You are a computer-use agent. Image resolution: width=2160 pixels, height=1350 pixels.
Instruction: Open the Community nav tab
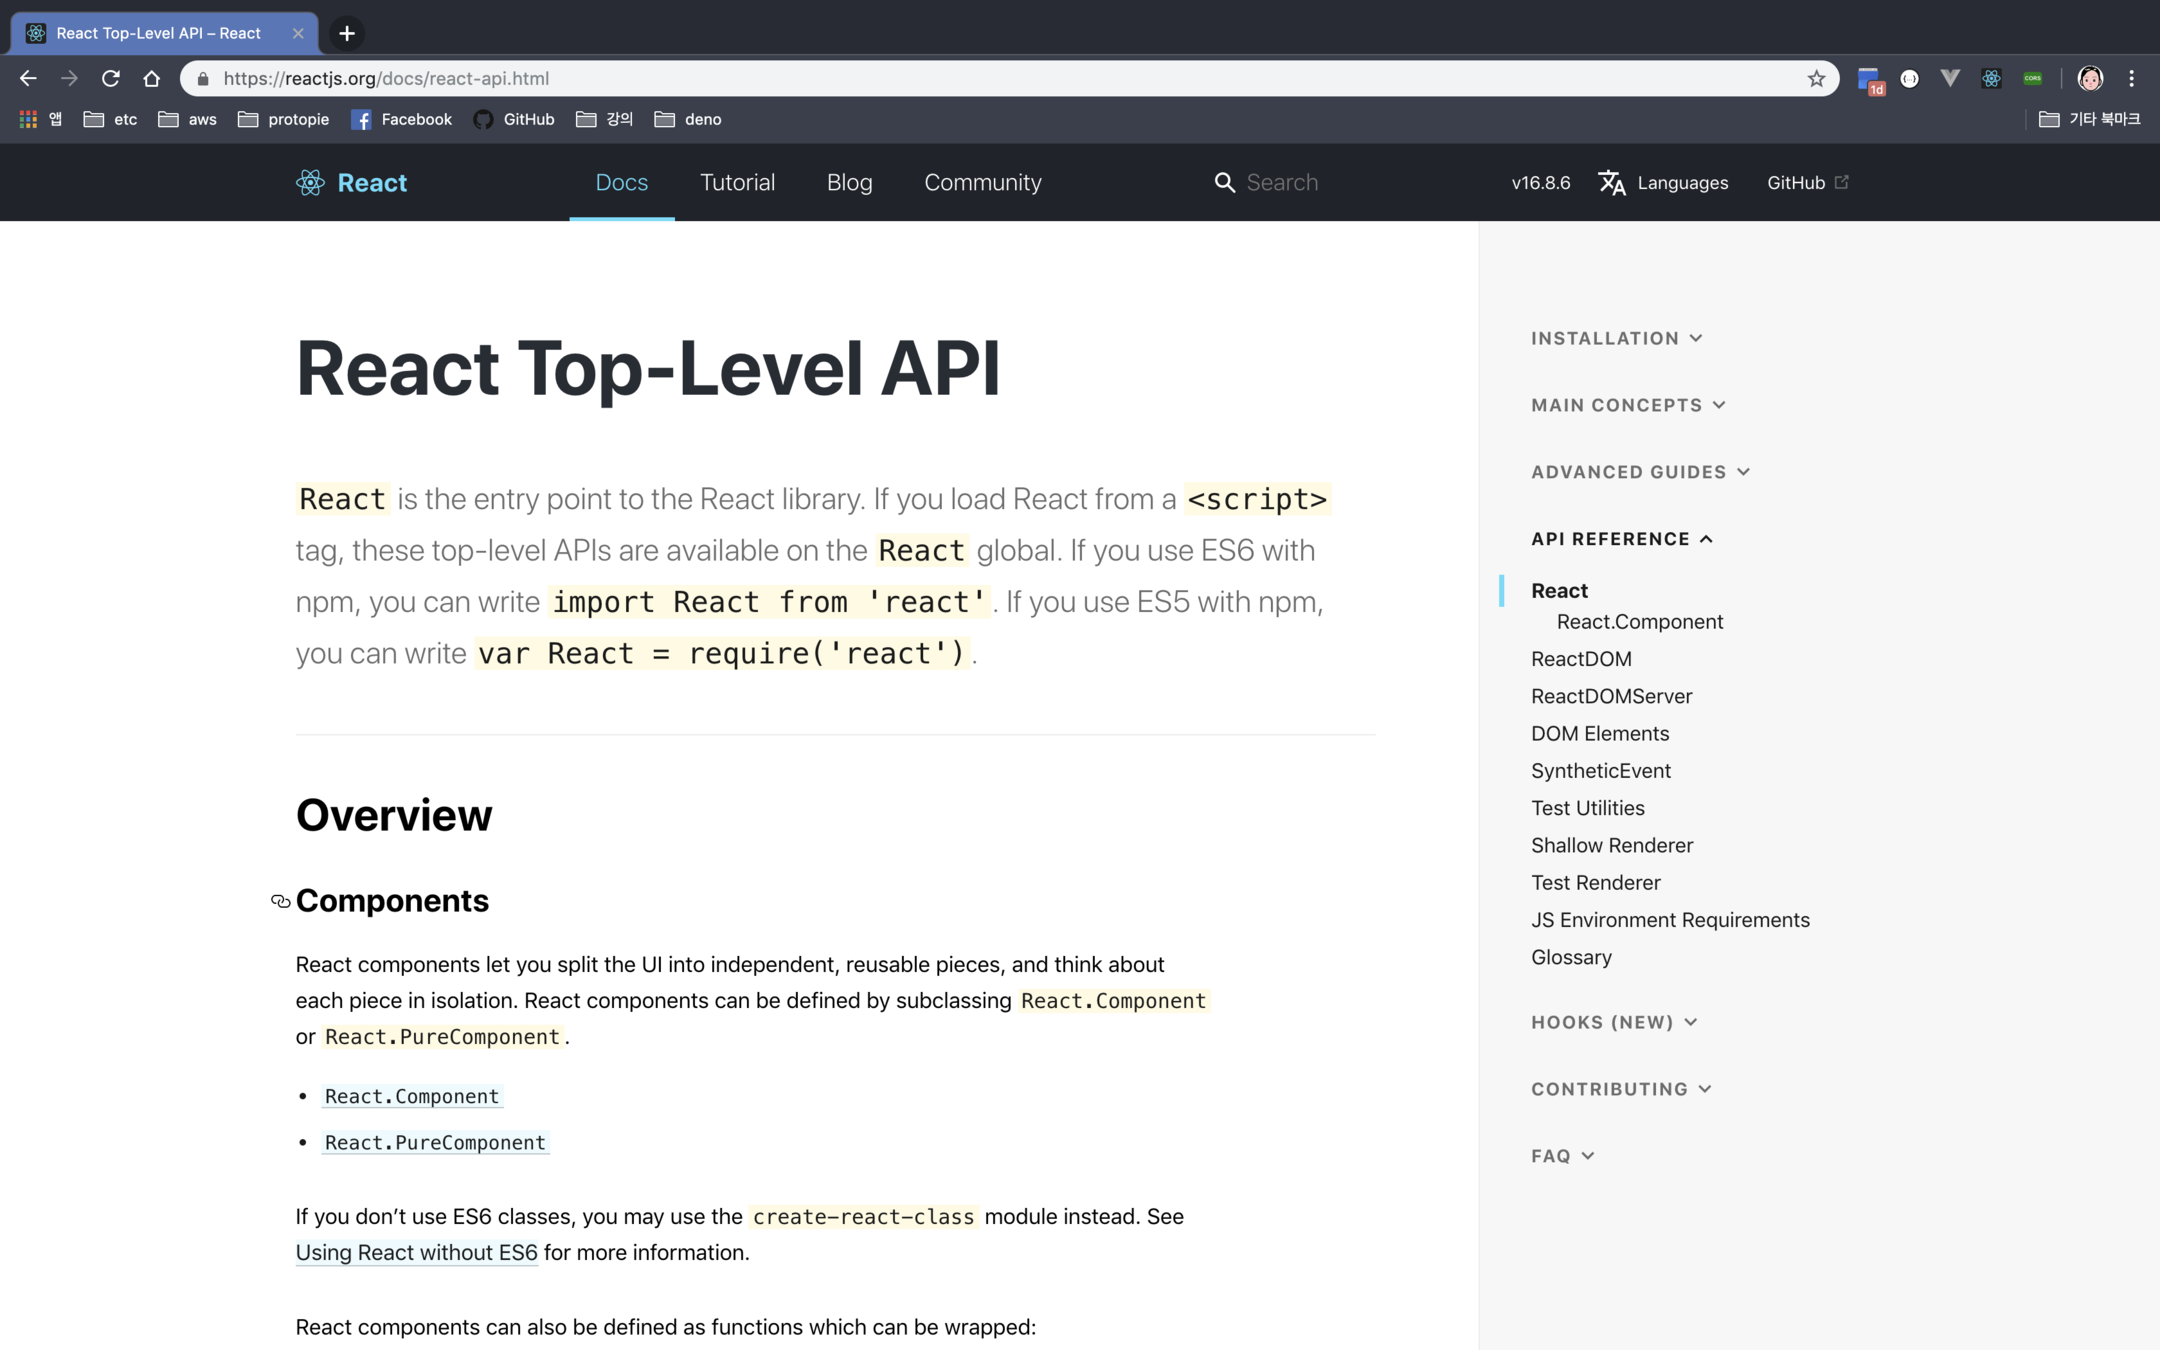click(x=982, y=182)
